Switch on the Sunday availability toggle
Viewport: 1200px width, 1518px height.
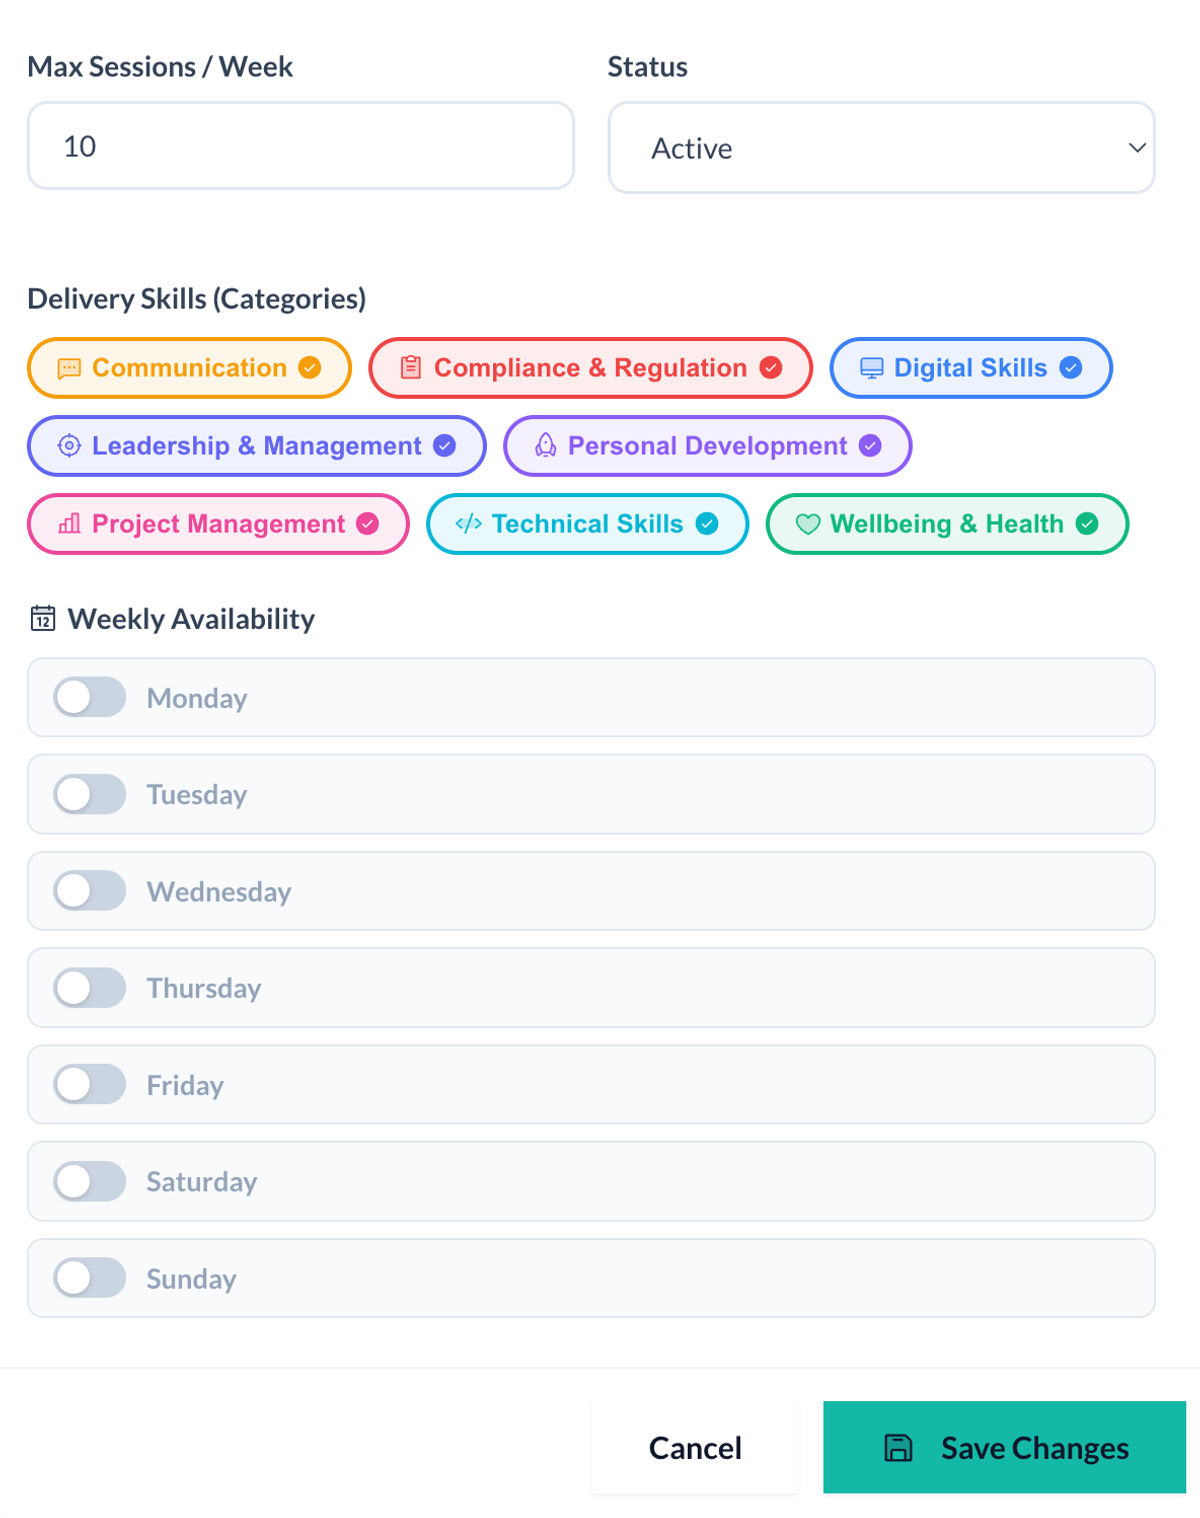tap(90, 1277)
